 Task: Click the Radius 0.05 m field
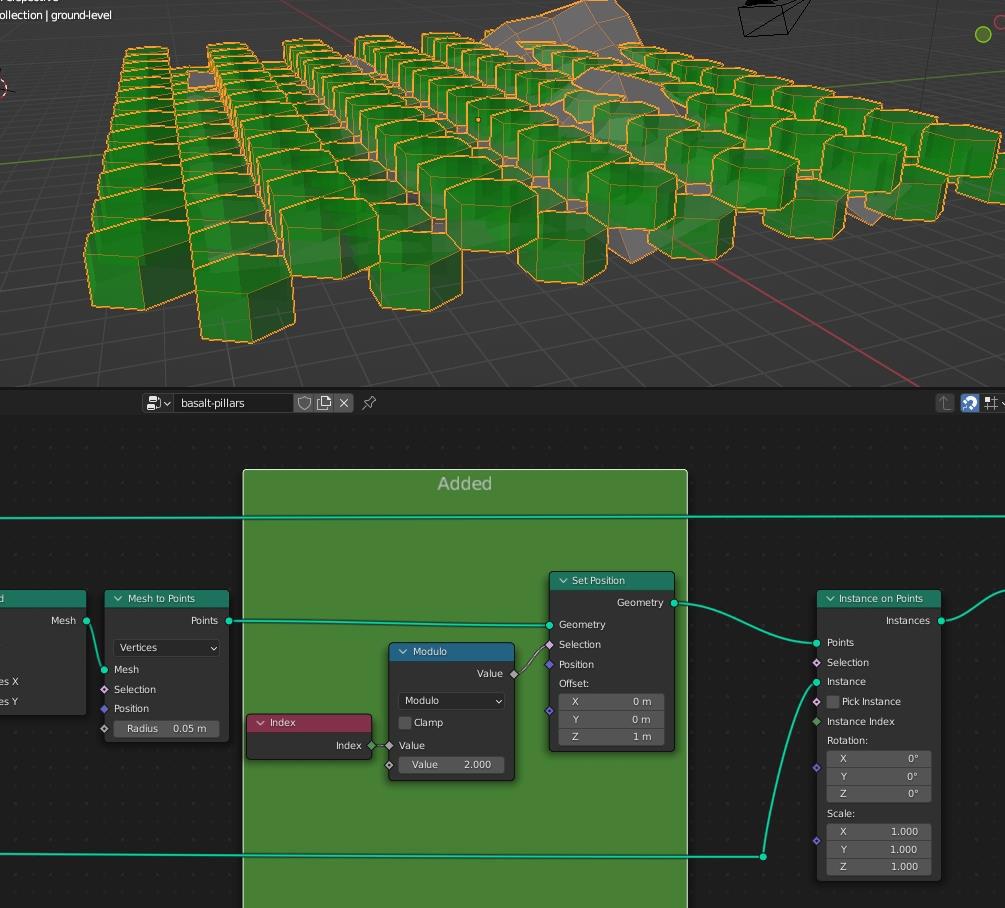coord(166,728)
